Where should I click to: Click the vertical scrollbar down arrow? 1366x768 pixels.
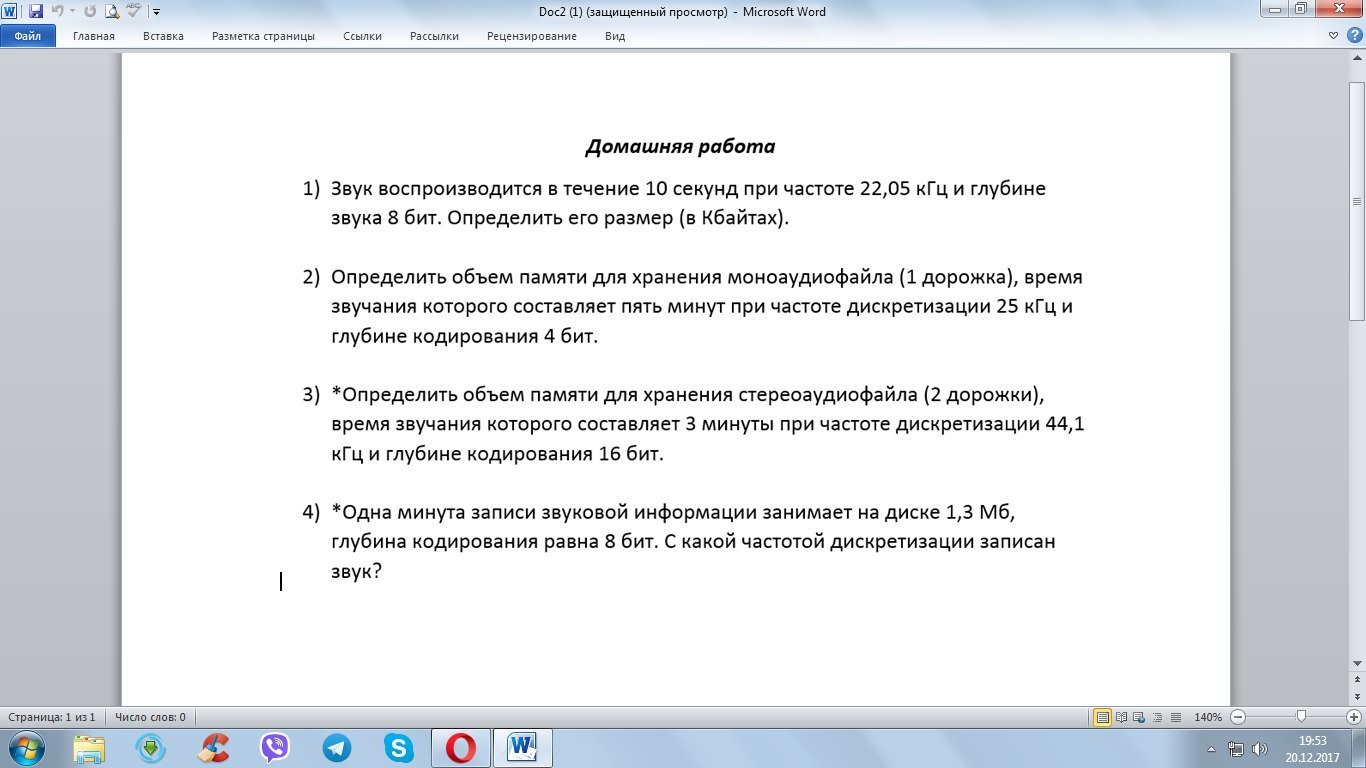[1357, 664]
